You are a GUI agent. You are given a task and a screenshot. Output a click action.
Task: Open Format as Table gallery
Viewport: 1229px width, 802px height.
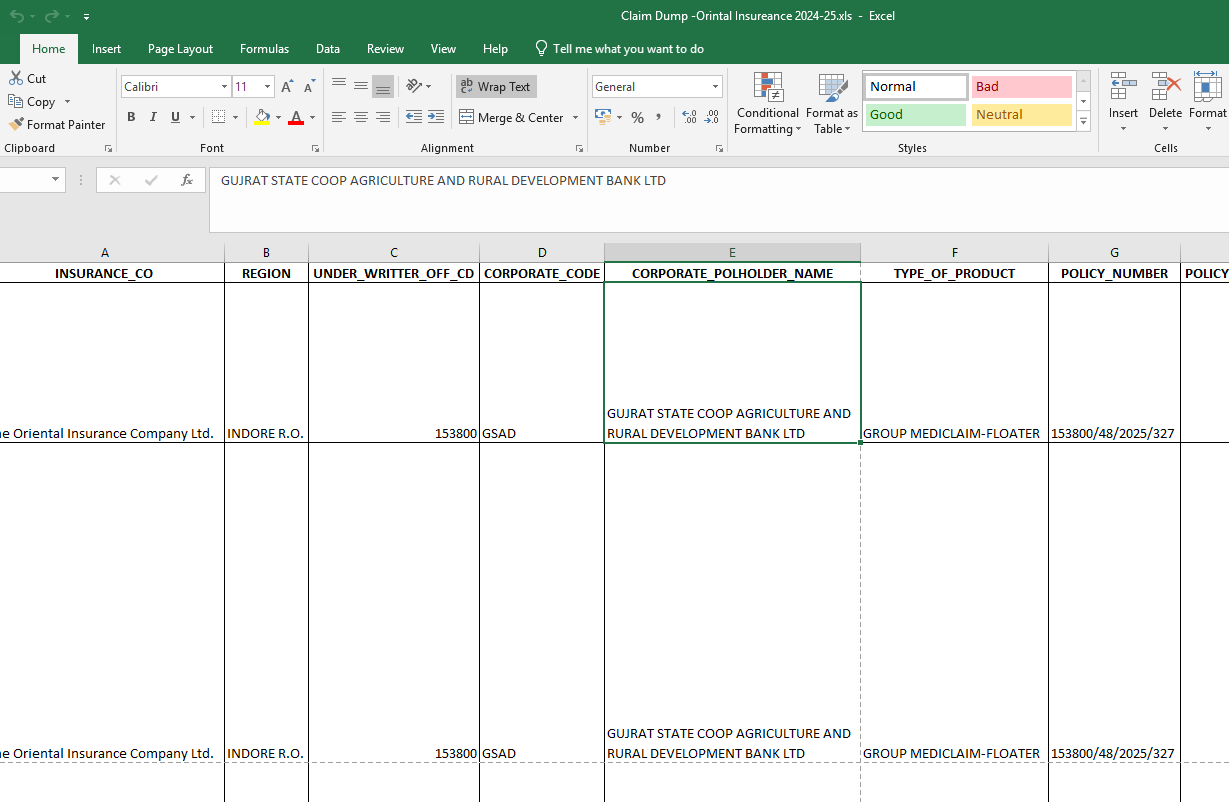pos(832,104)
